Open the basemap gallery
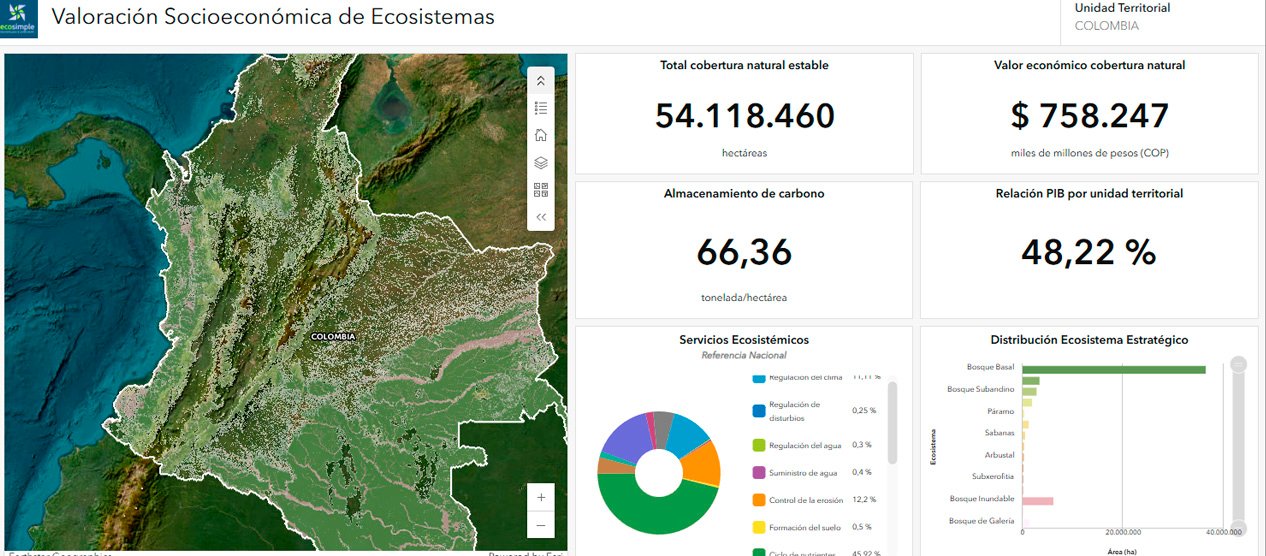The width and height of the screenshot is (1266, 556). 541,189
